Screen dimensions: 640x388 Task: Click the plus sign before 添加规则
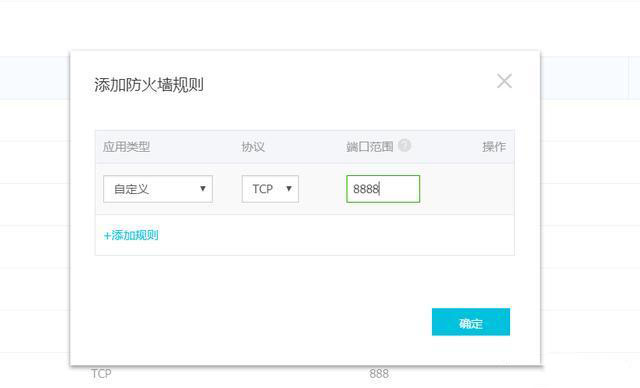point(107,235)
